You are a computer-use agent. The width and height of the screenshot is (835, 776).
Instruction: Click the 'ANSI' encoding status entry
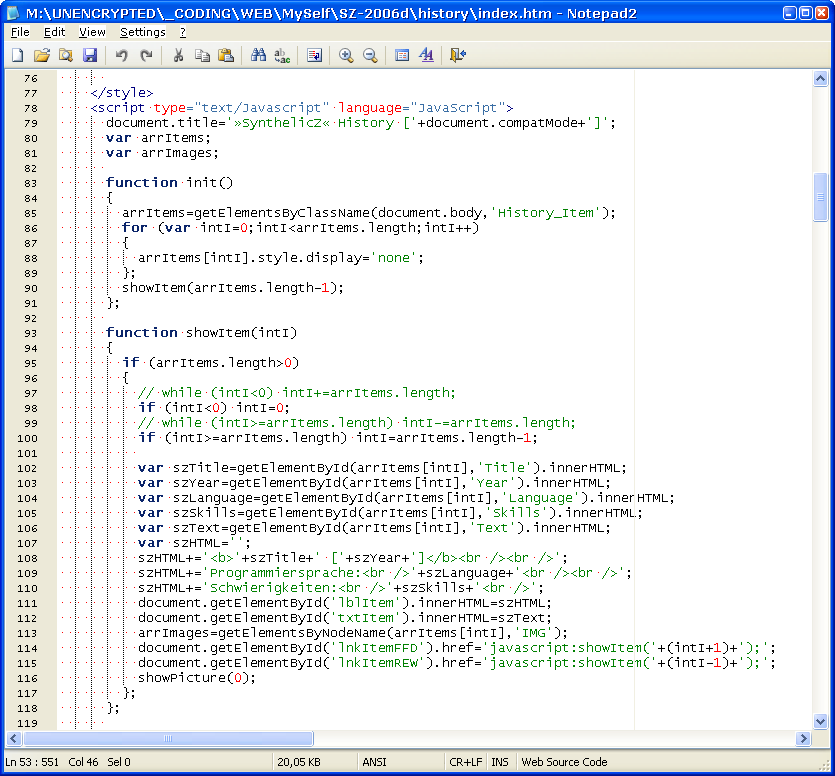click(374, 762)
